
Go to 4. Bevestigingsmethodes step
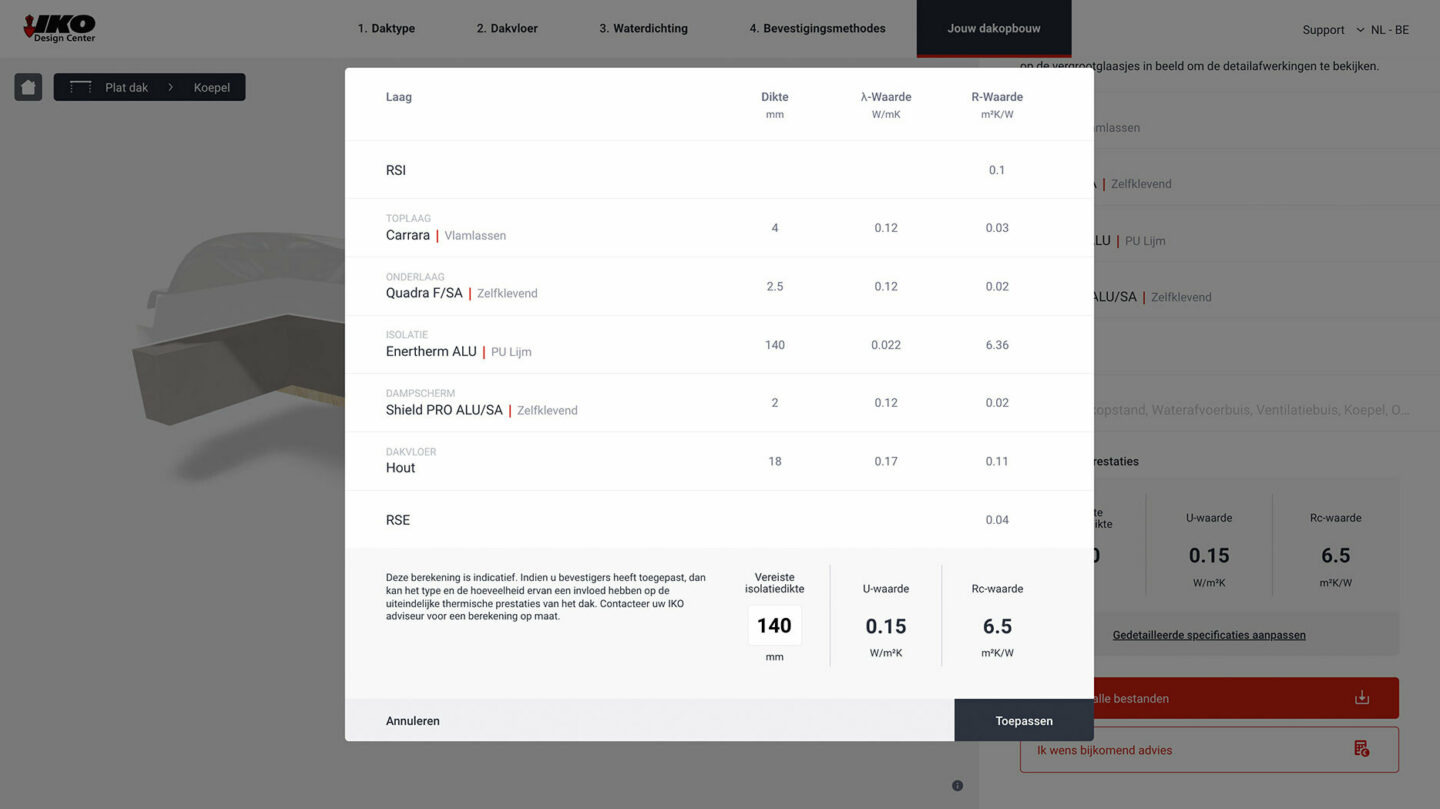coord(817,28)
